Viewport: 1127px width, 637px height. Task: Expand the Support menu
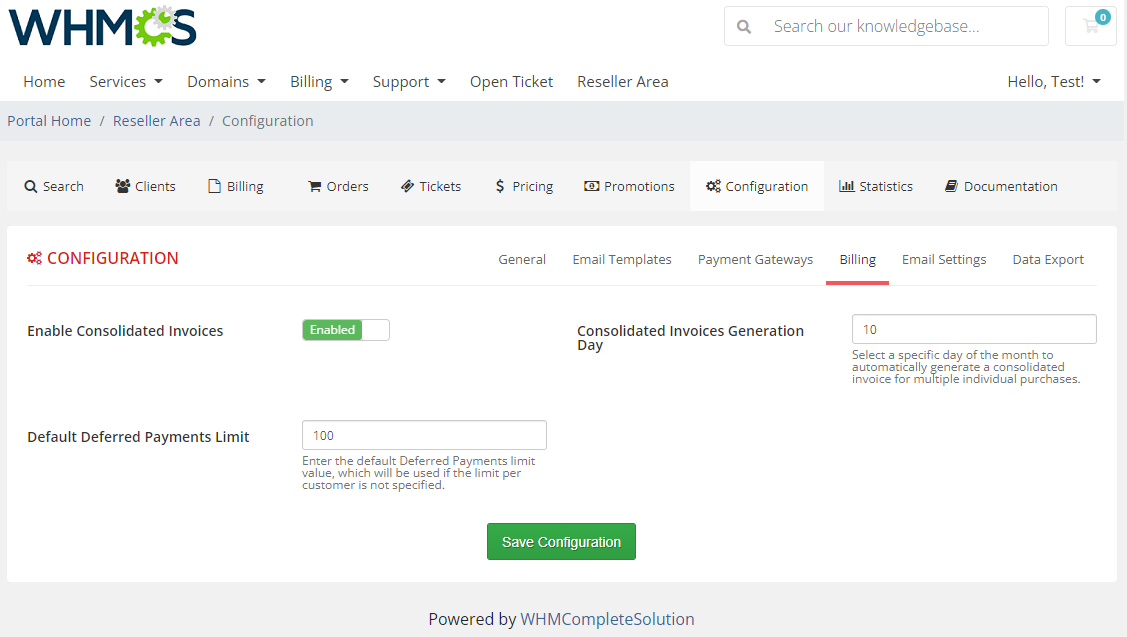pyautogui.click(x=409, y=81)
